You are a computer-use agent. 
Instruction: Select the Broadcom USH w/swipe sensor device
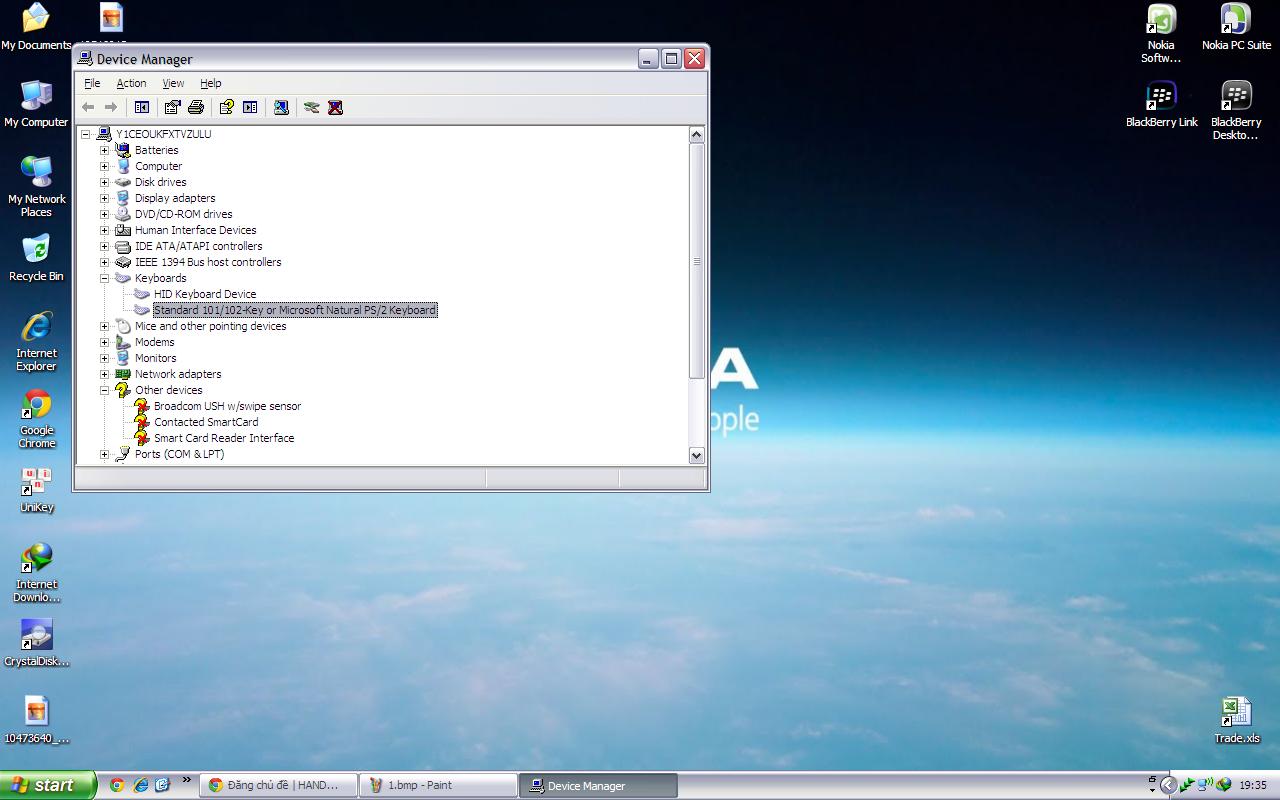pyautogui.click(x=227, y=406)
